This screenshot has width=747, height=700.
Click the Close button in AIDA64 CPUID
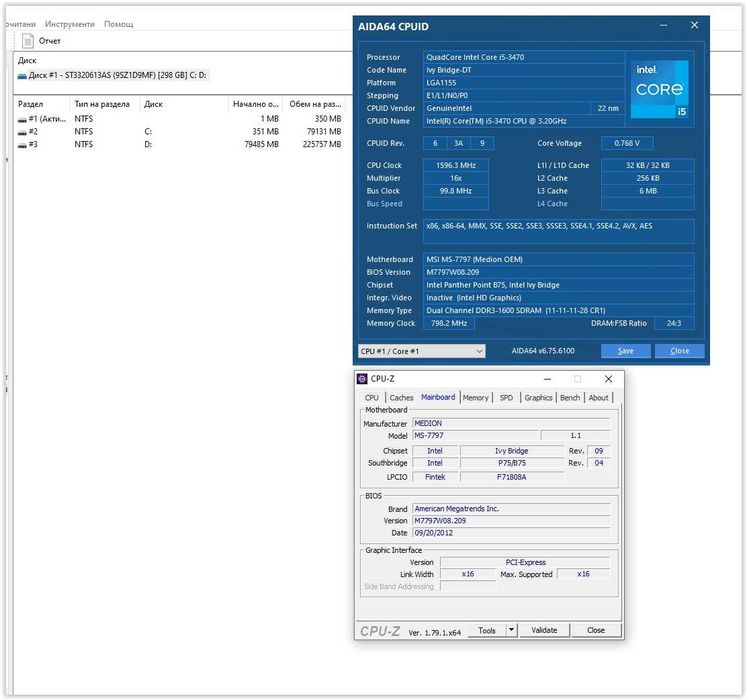(x=679, y=351)
